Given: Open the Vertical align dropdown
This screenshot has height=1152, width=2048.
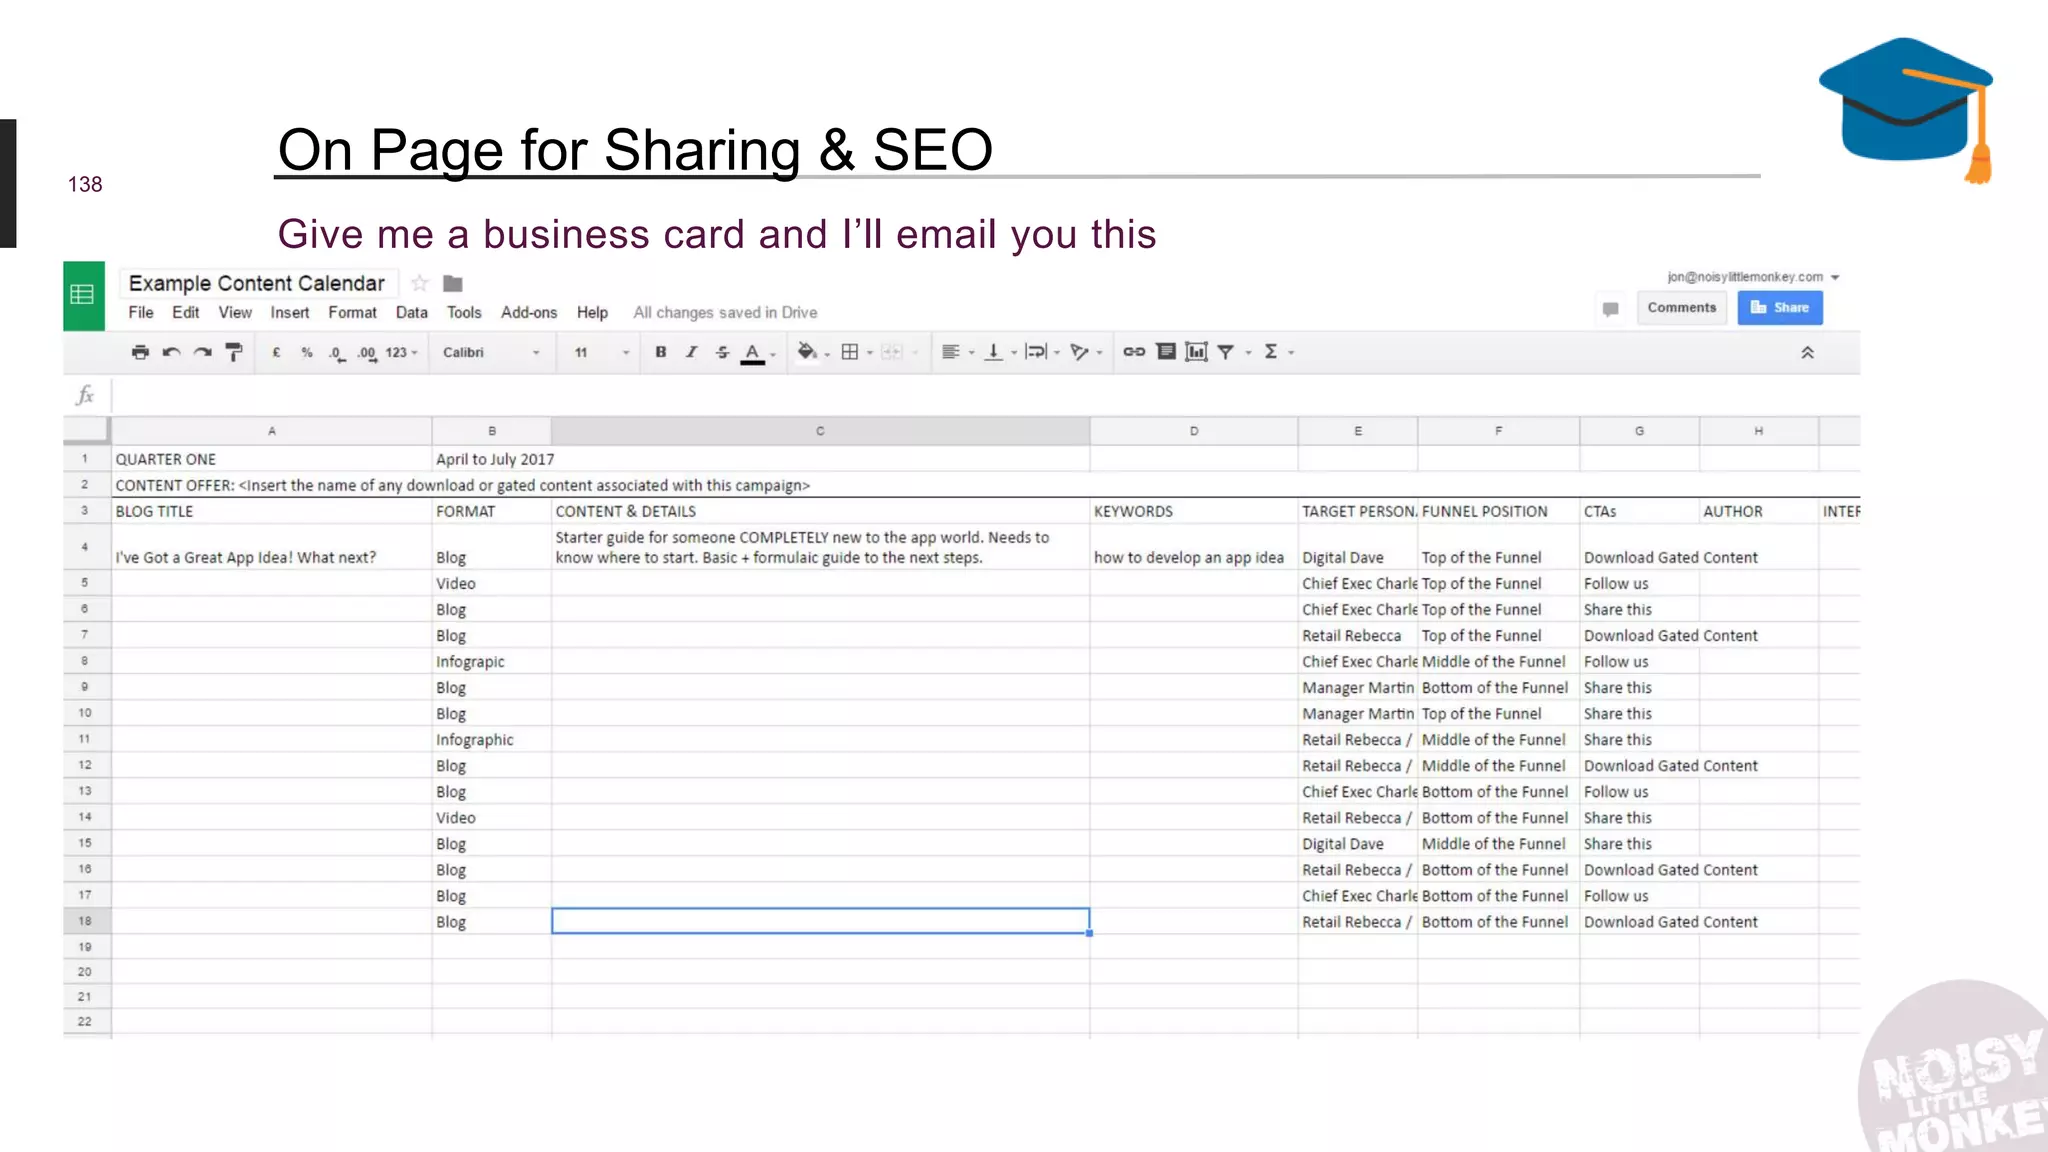Looking at the screenshot, I should pyautogui.click(x=1001, y=352).
